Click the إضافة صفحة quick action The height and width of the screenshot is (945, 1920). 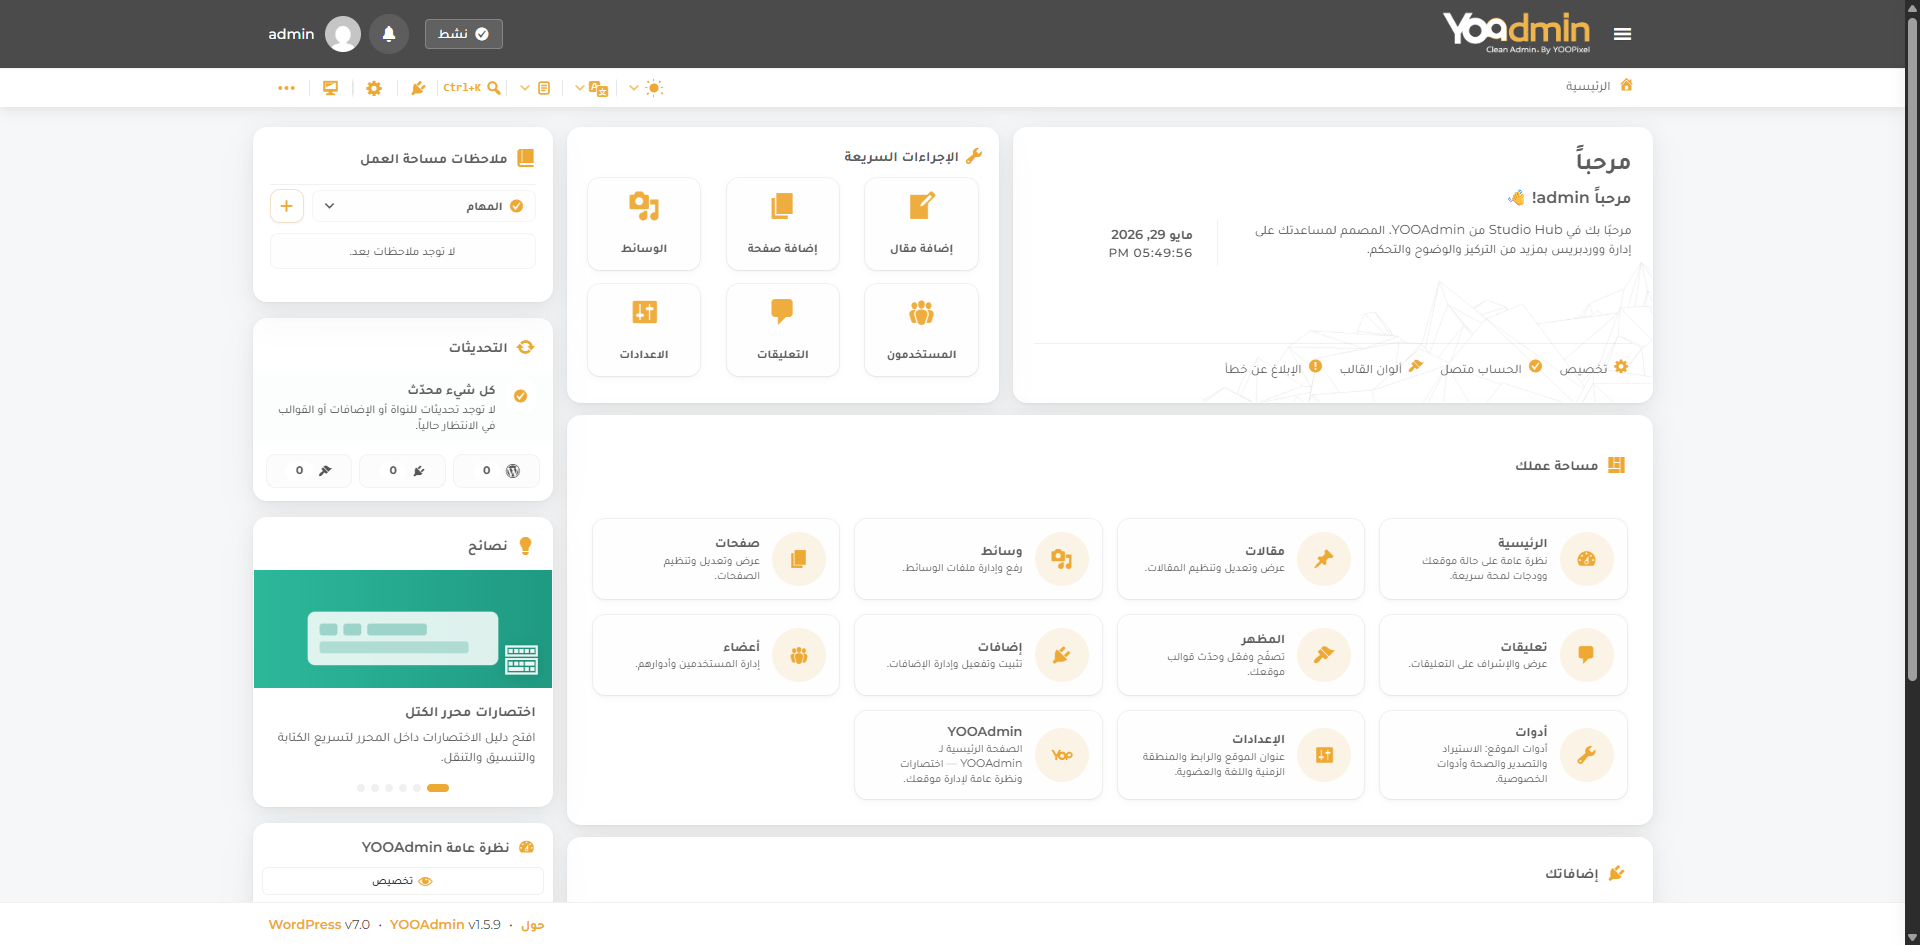782,224
